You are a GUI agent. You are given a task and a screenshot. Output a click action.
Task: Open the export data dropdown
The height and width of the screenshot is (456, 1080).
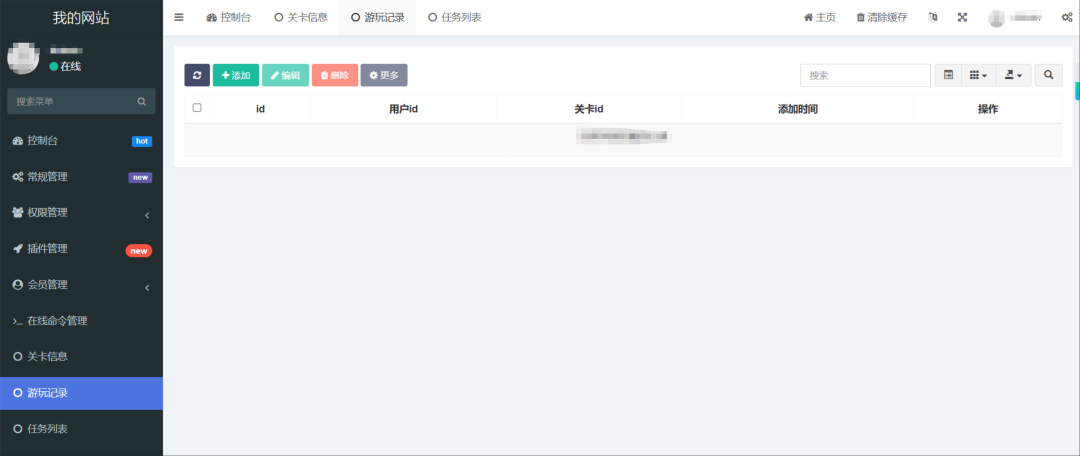1013,75
